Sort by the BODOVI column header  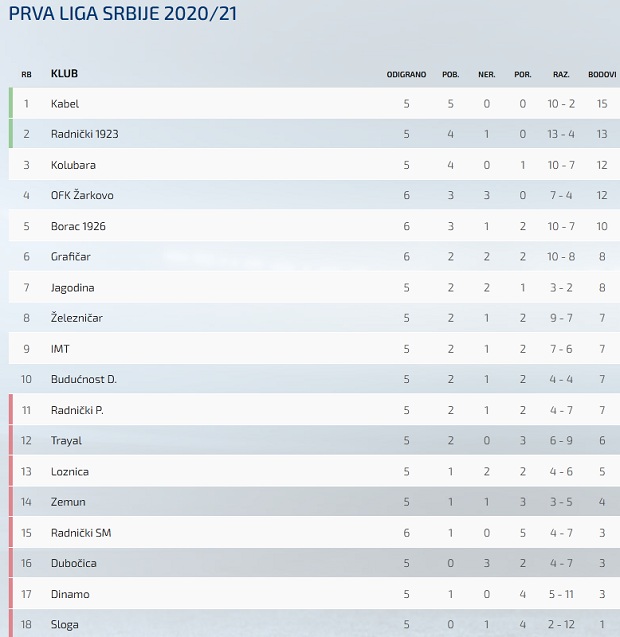click(602, 75)
